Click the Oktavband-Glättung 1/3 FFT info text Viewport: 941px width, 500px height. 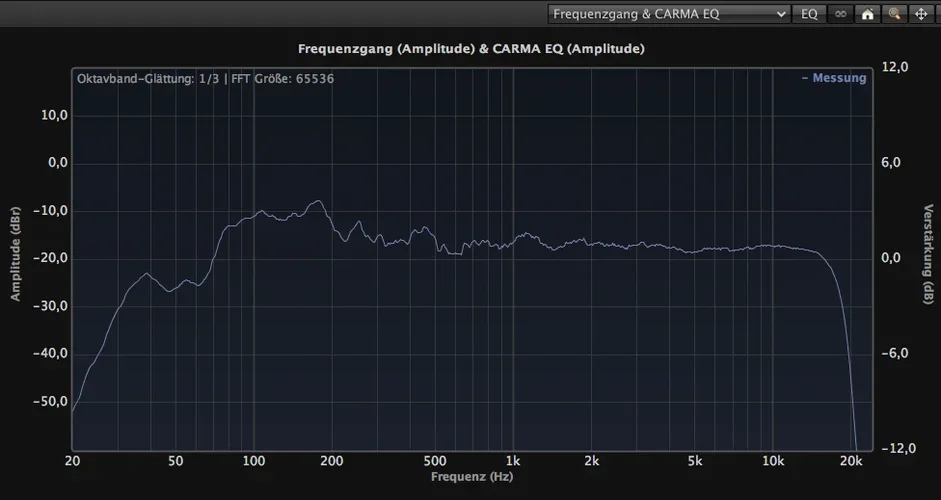pos(205,79)
